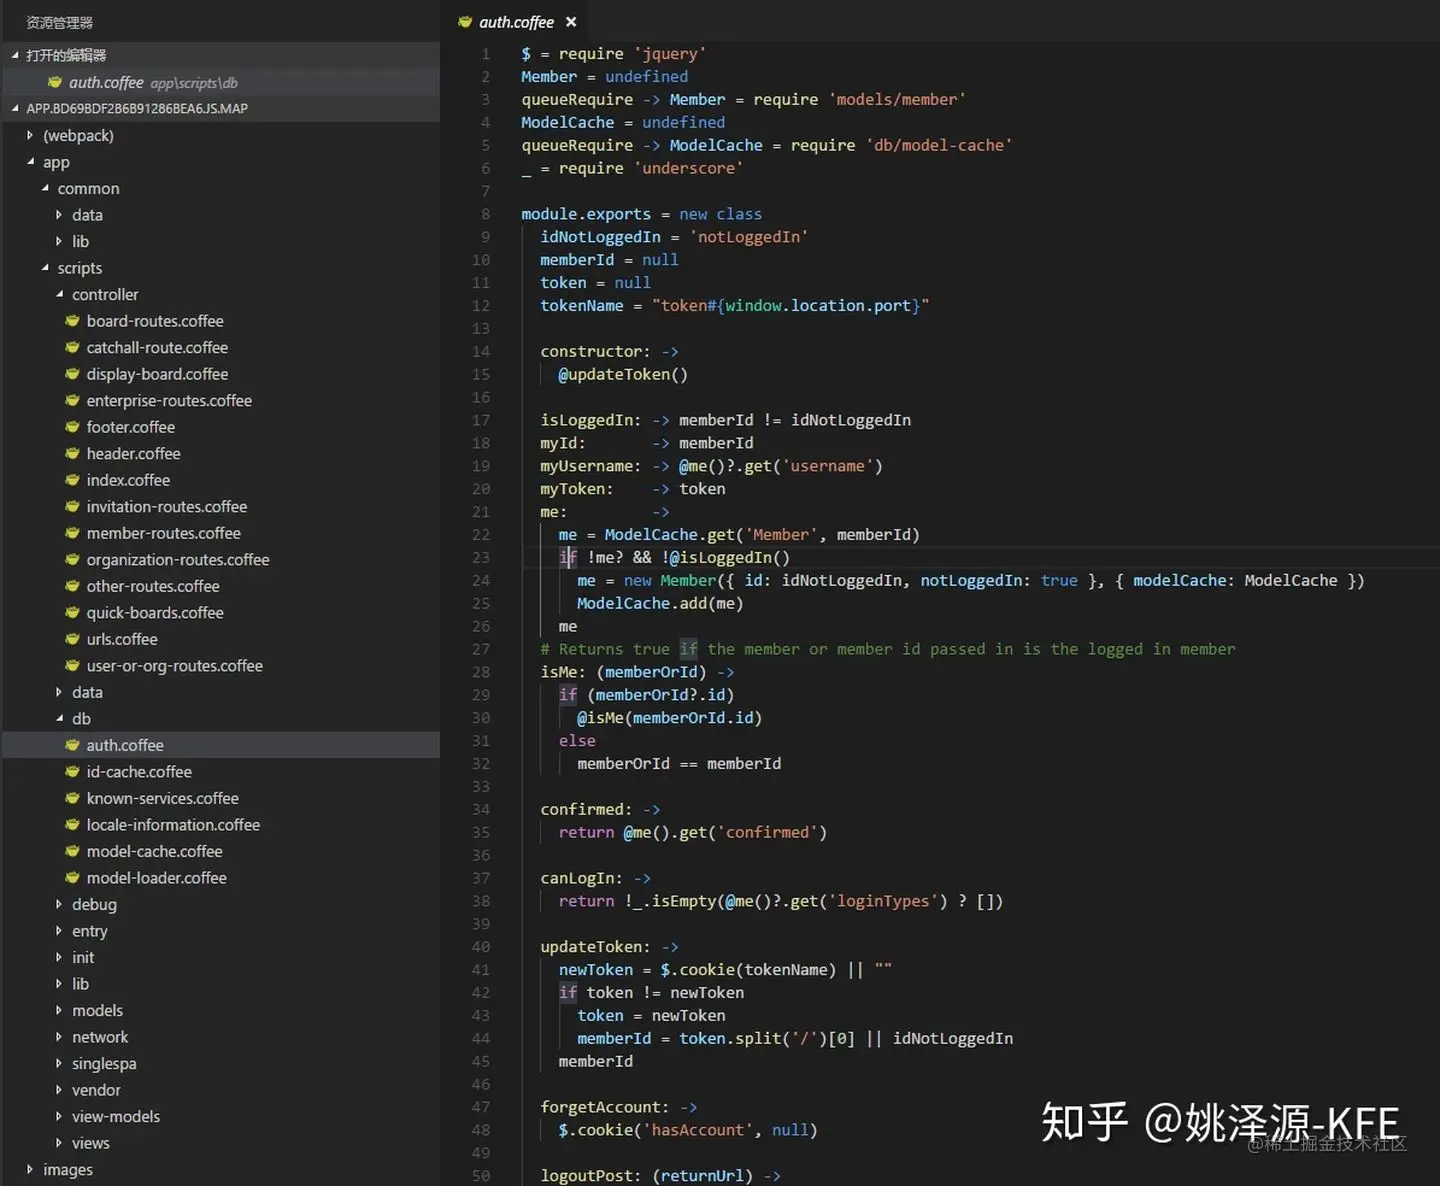Collapse the controller folder arrow

(59, 294)
